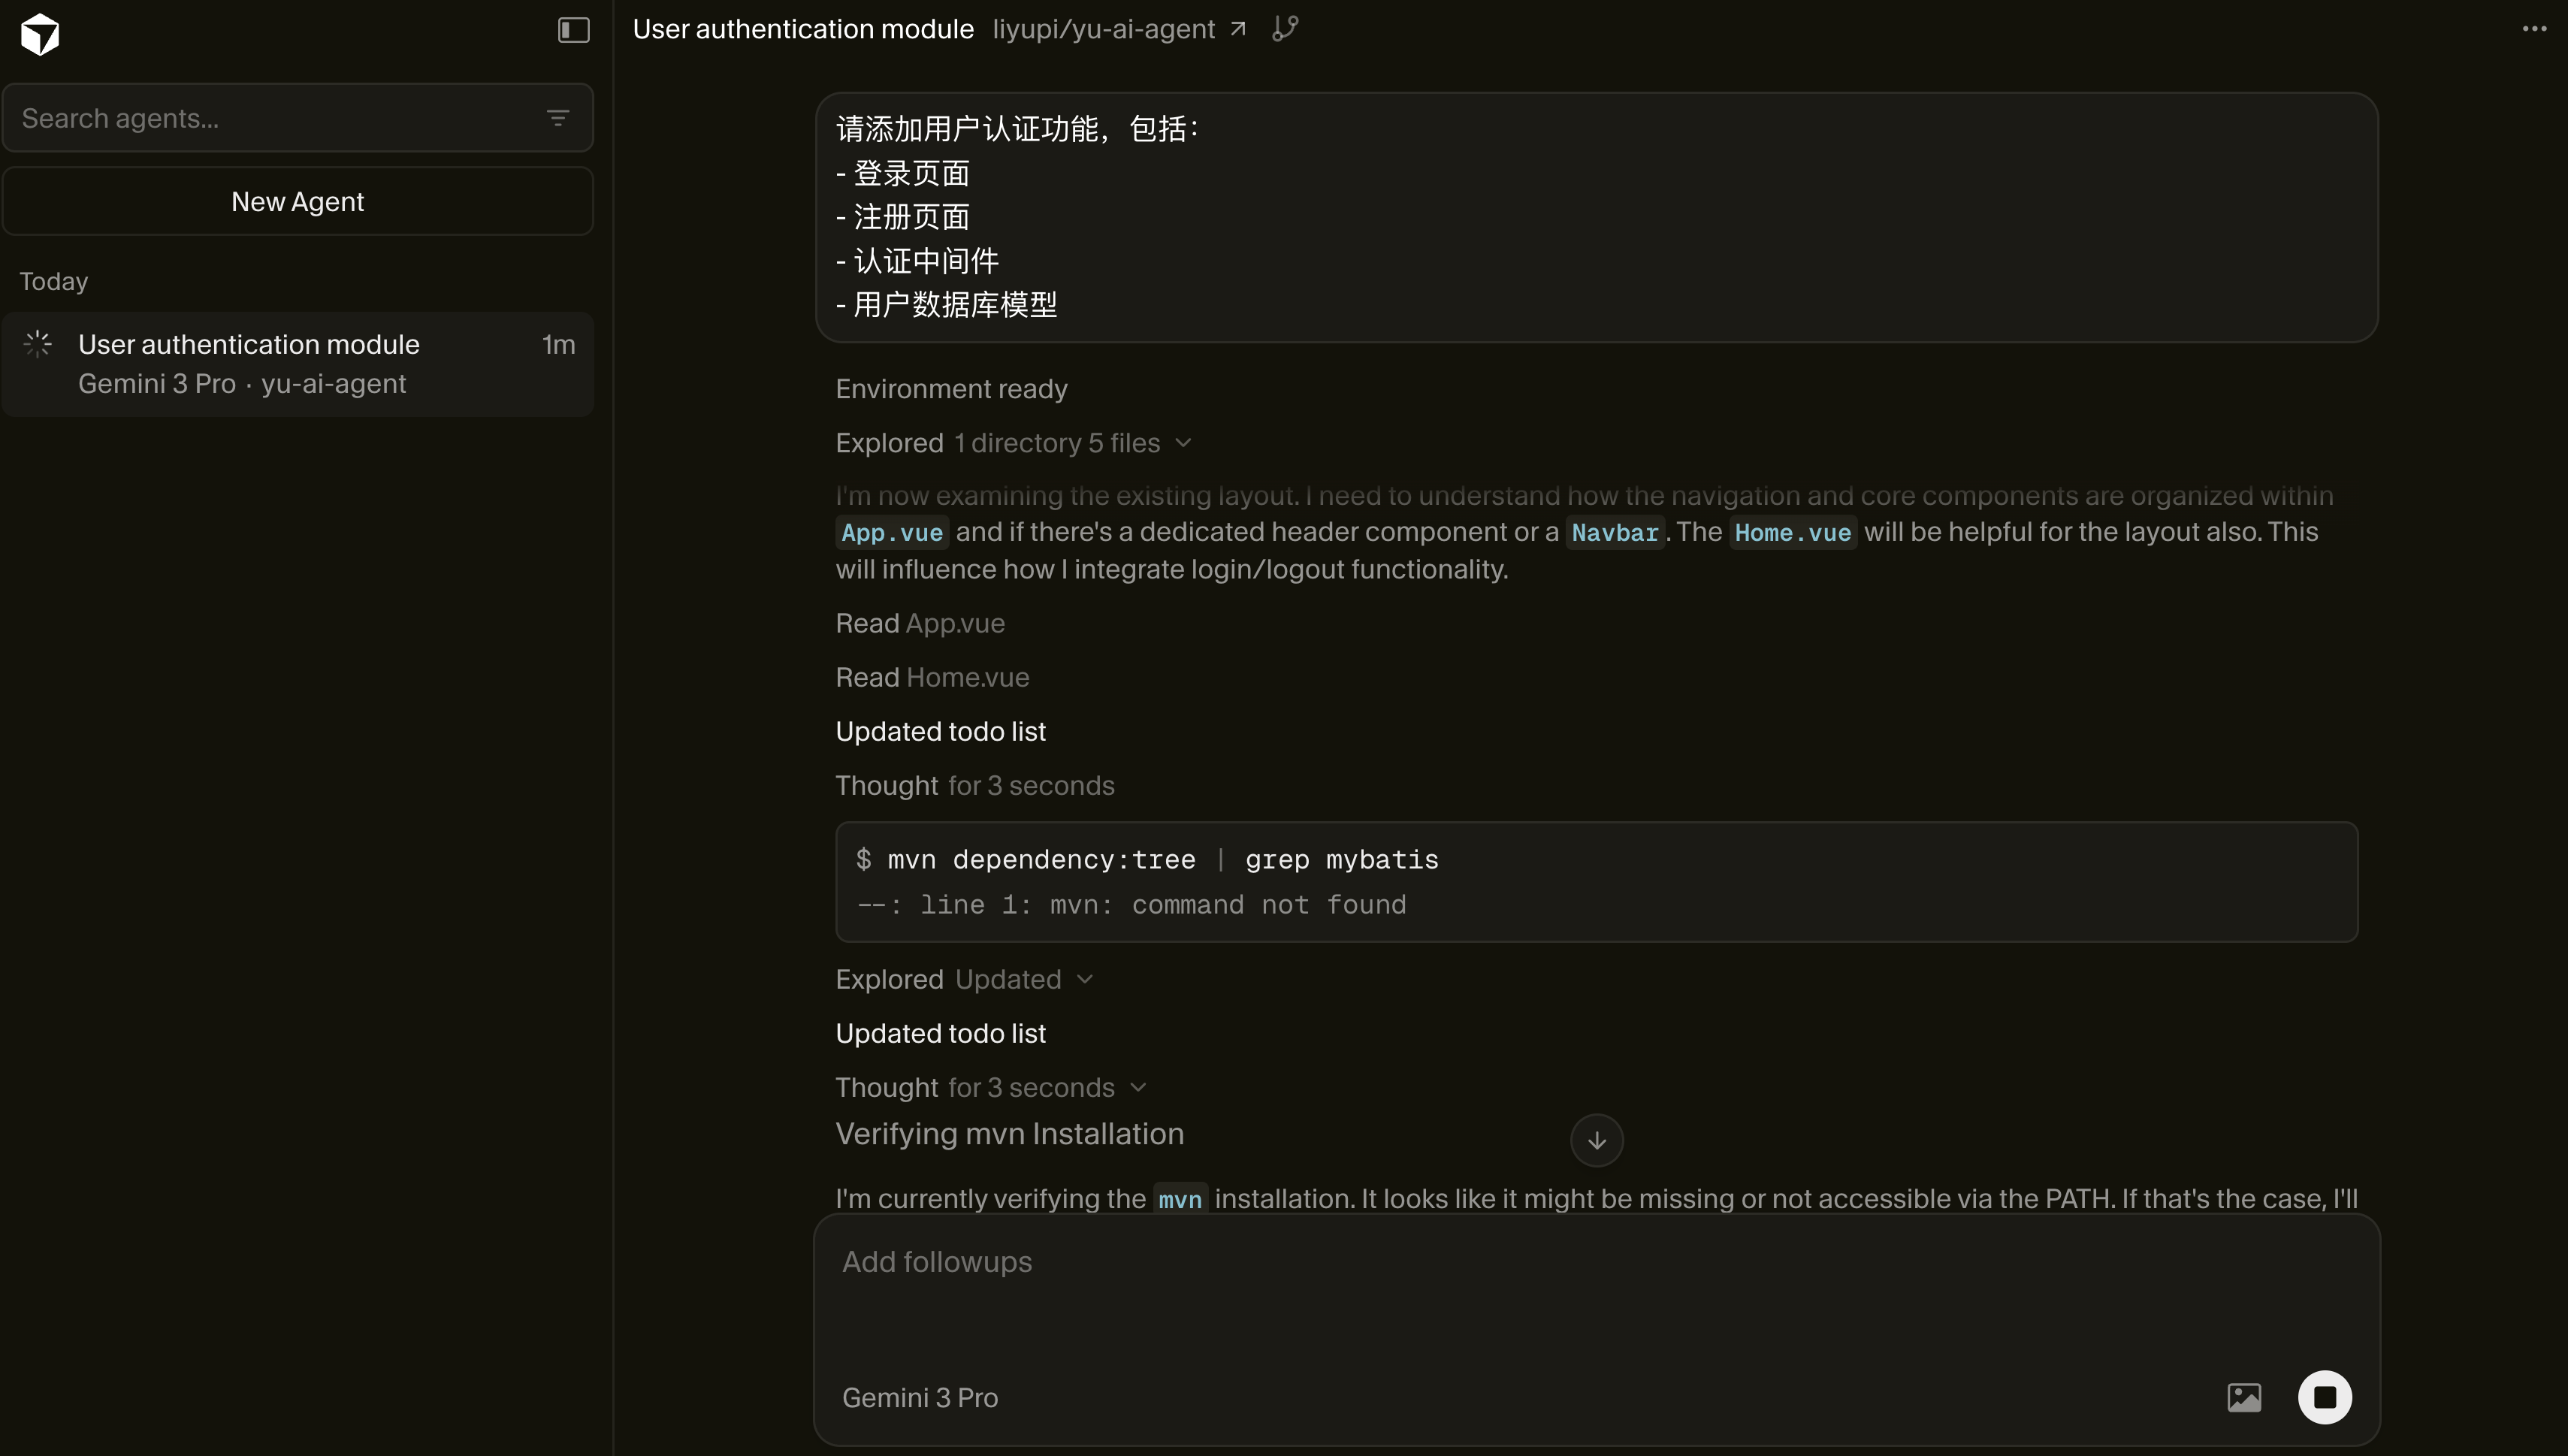
Task: Click the New Agent button
Action: [x=298, y=202]
